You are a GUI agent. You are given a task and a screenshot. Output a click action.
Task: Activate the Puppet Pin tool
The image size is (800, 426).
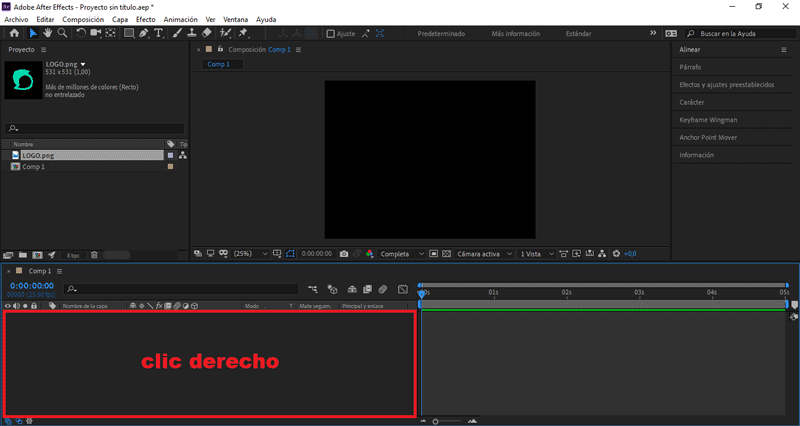[240, 33]
